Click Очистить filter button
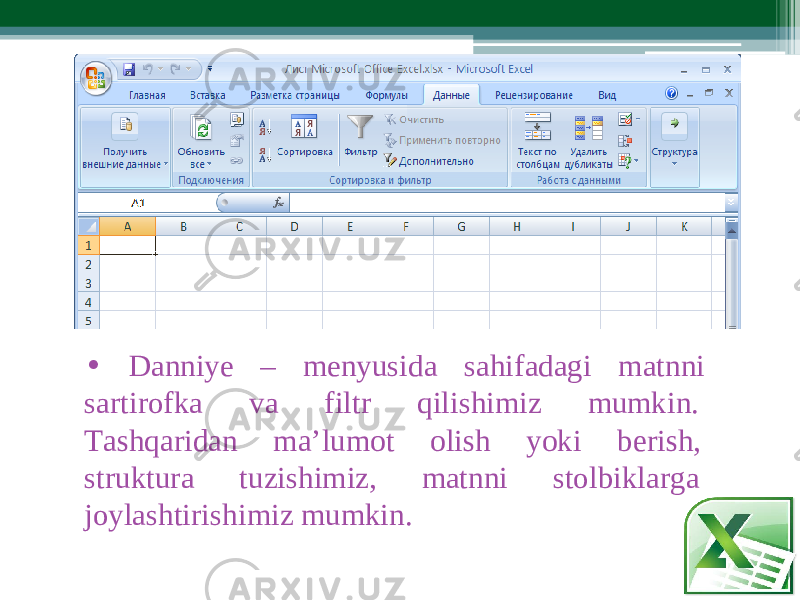This screenshot has width=800, height=600. [x=414, y=119]
